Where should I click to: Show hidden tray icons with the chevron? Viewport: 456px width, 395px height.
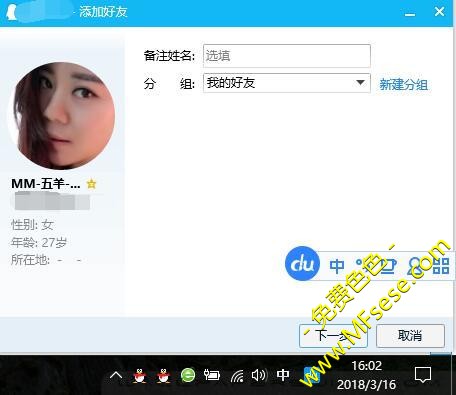116,376
